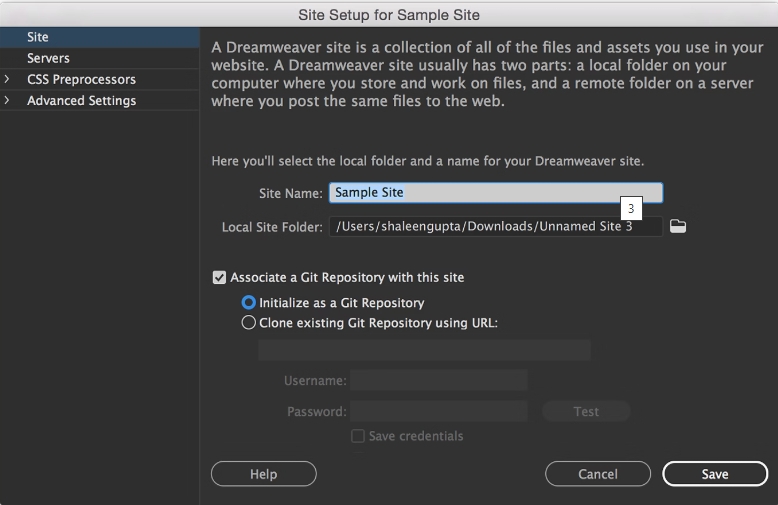The width and height of the screenshot is (778, 505).
Task: Cancel the site setup dialog
Action: [598, 474]
